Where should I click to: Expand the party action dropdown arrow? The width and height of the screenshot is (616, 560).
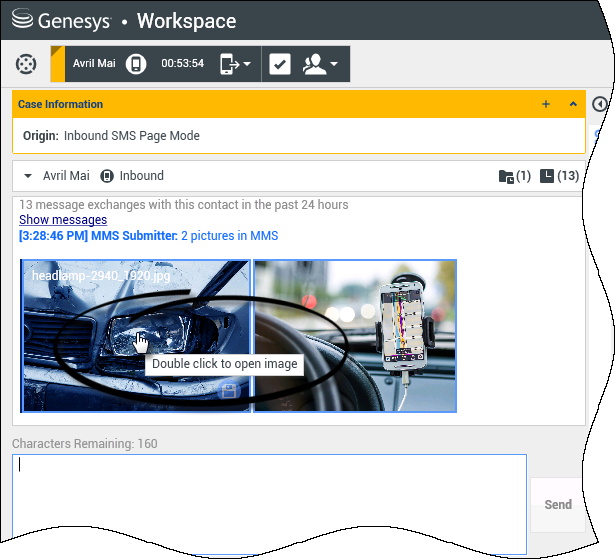(x=334, y=64)
